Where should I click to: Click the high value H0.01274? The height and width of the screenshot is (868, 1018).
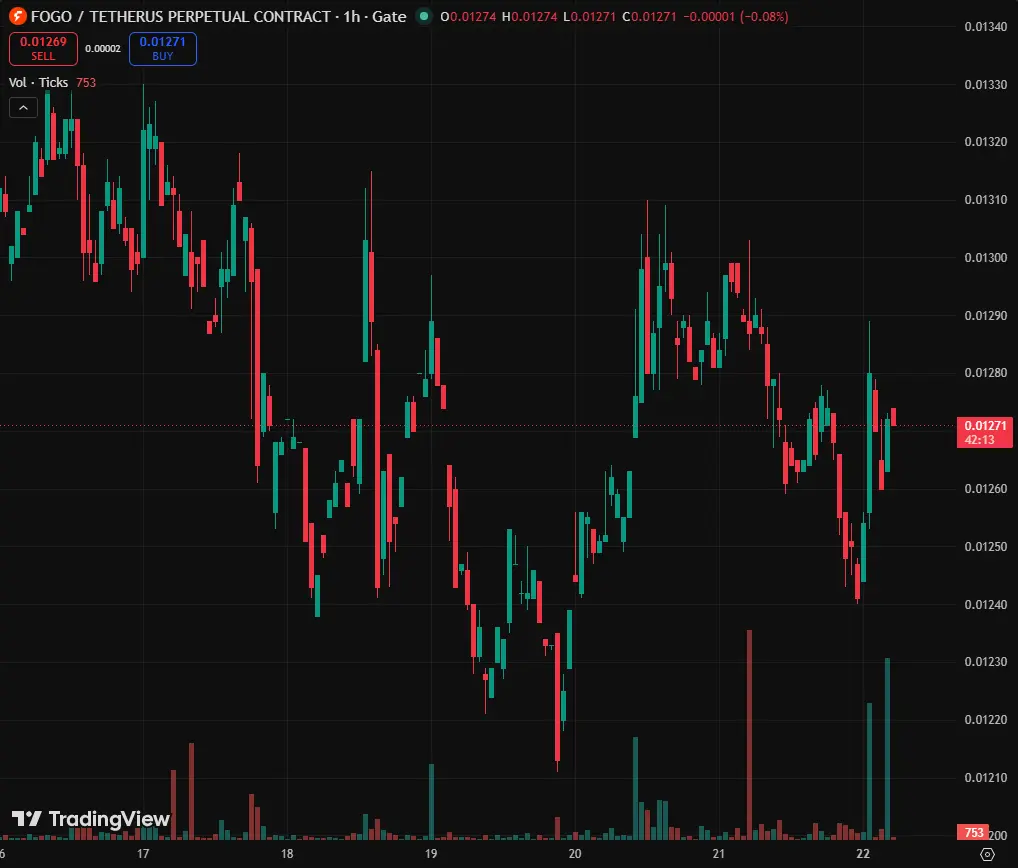pos(529,16)
